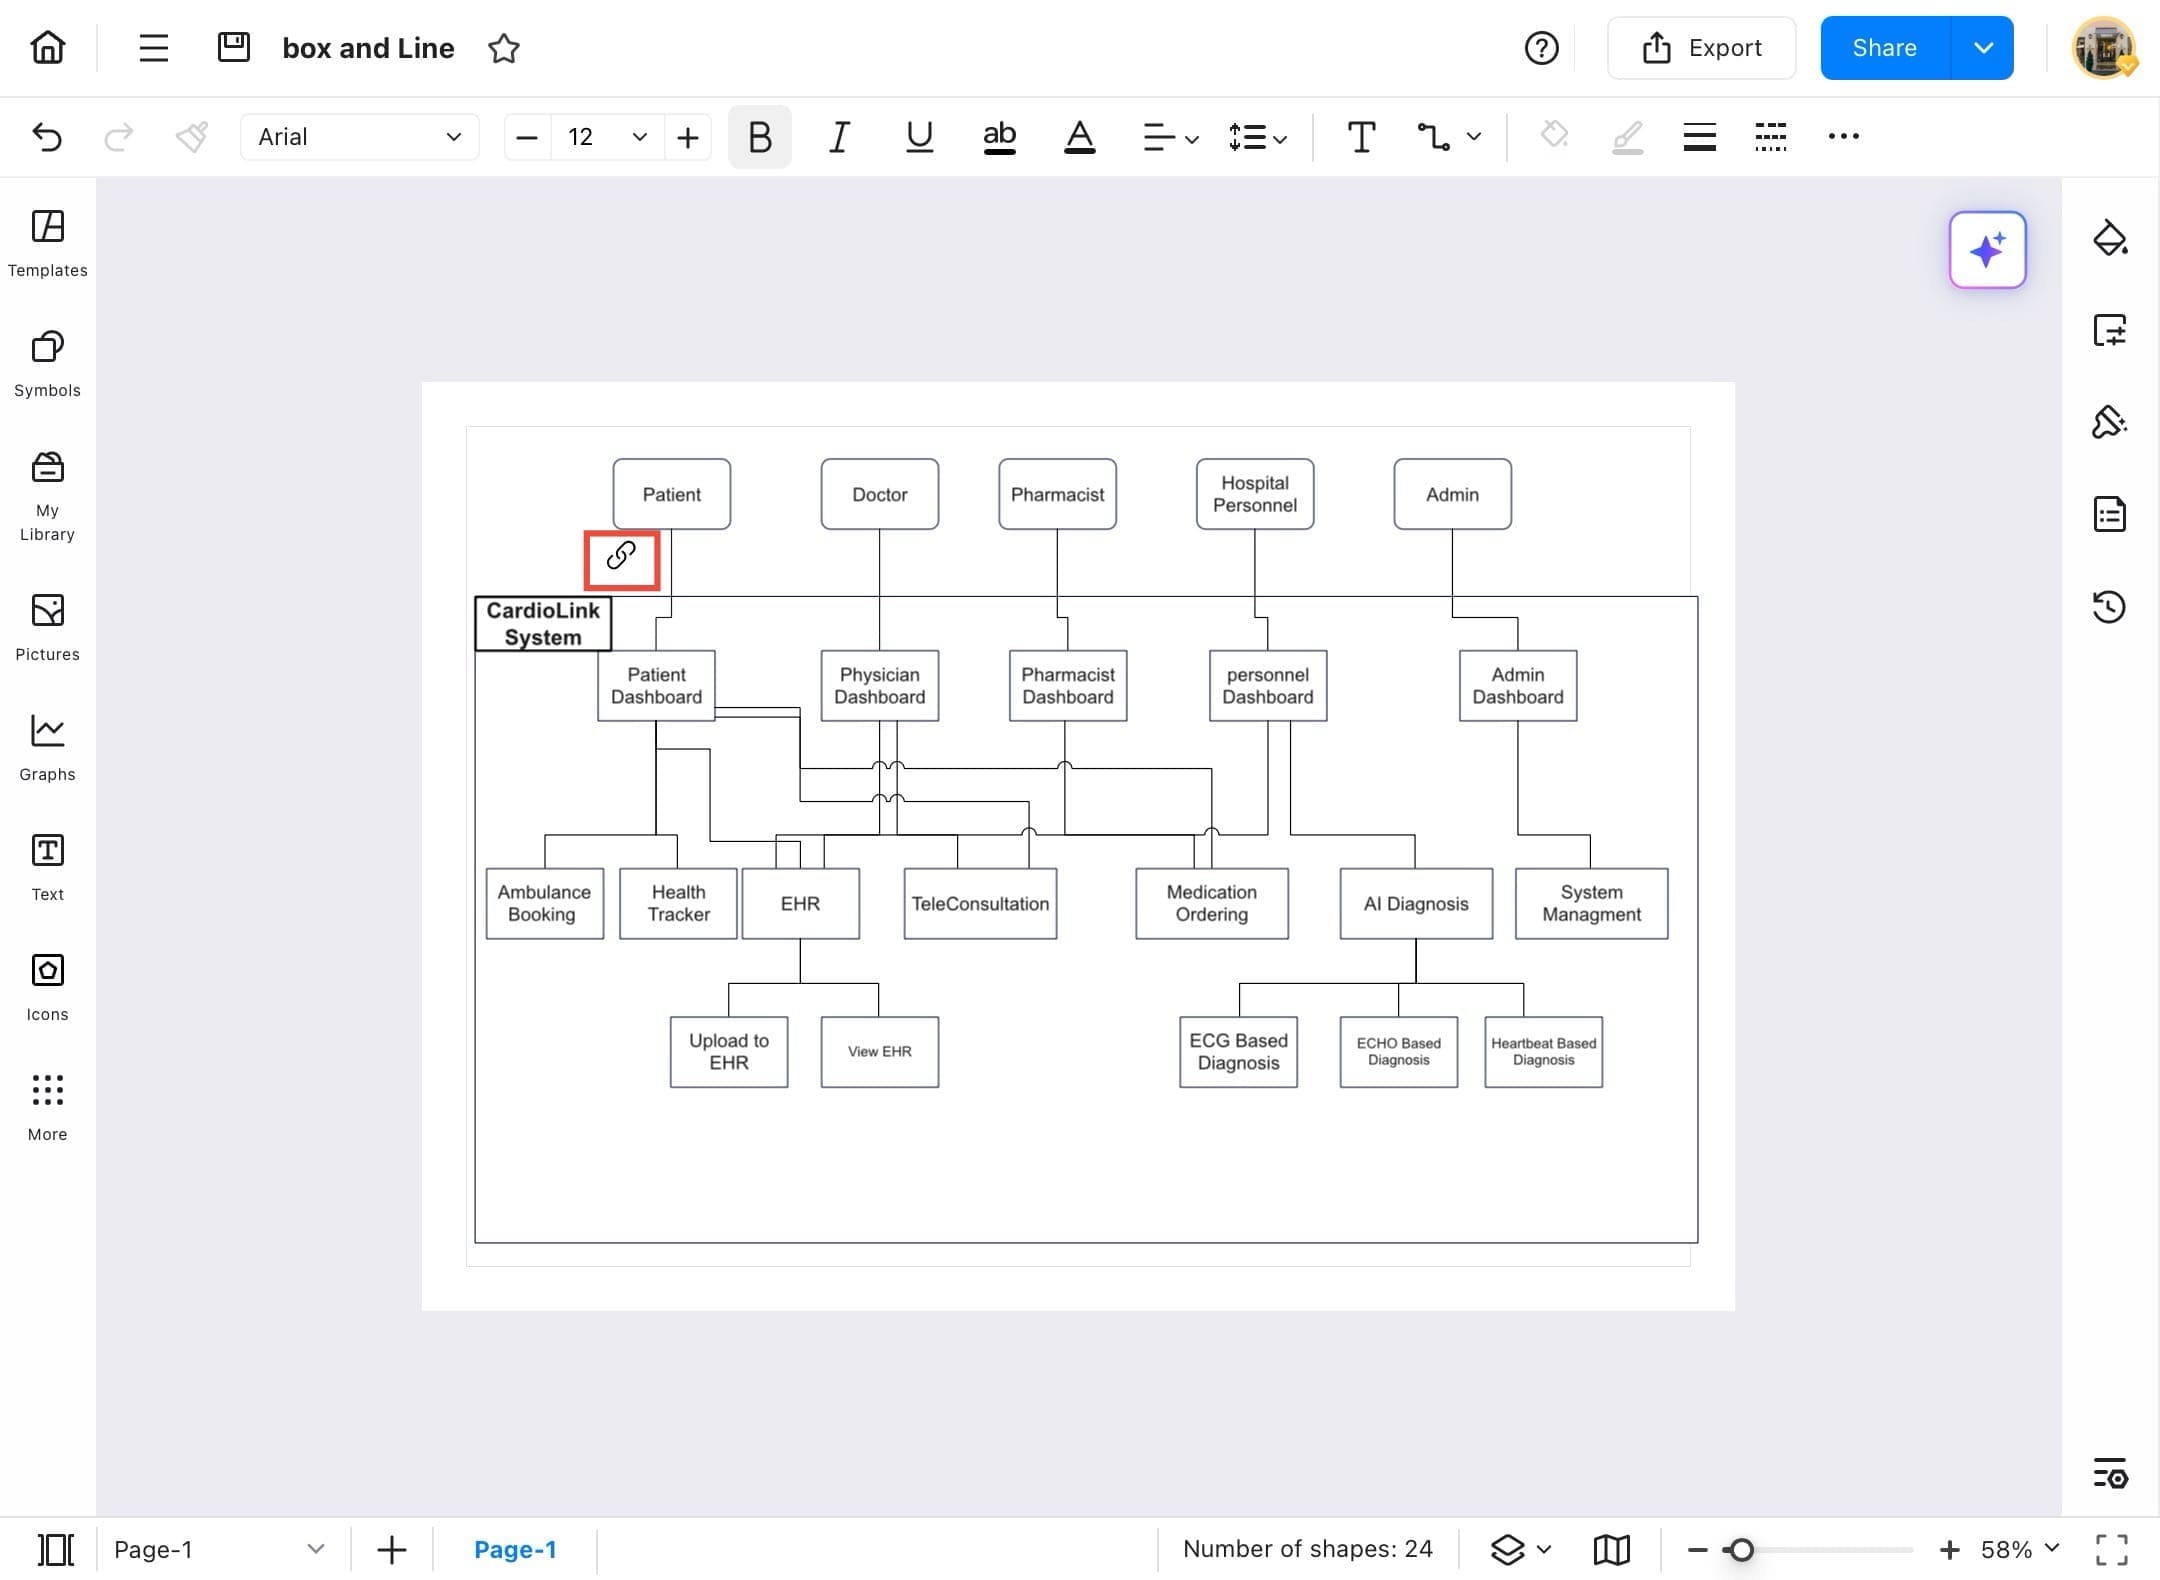Open the line color brush tool
Screen dimensions: 2160x1580
coord(1628,137)
